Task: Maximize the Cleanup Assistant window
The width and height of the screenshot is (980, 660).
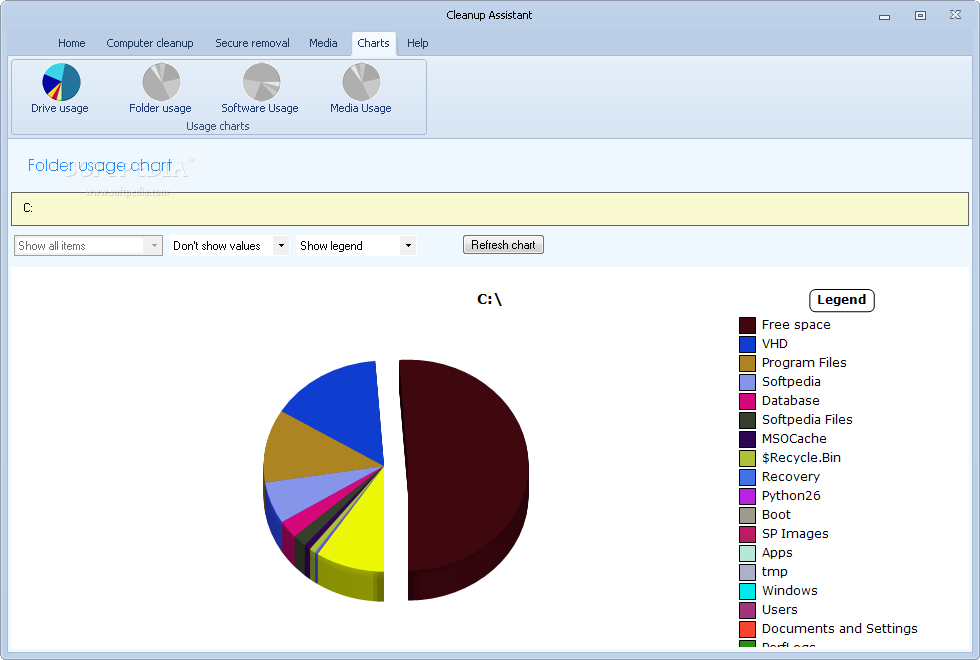Action: 920,16
